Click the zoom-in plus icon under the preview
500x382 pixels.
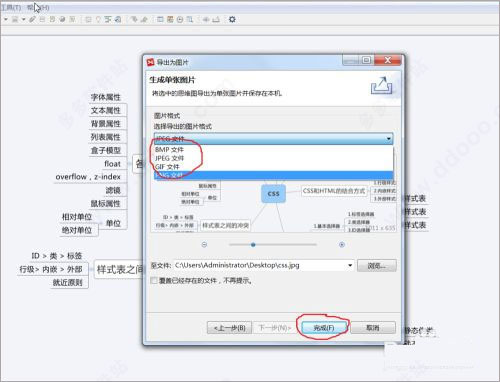click(x=342, y=245)
